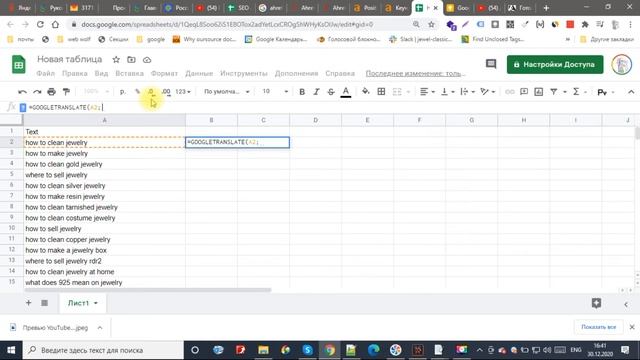The height and width of the screenshot is (360, 640).
Task: Open the Инструменты menu
Action: (x=244, y=73)
